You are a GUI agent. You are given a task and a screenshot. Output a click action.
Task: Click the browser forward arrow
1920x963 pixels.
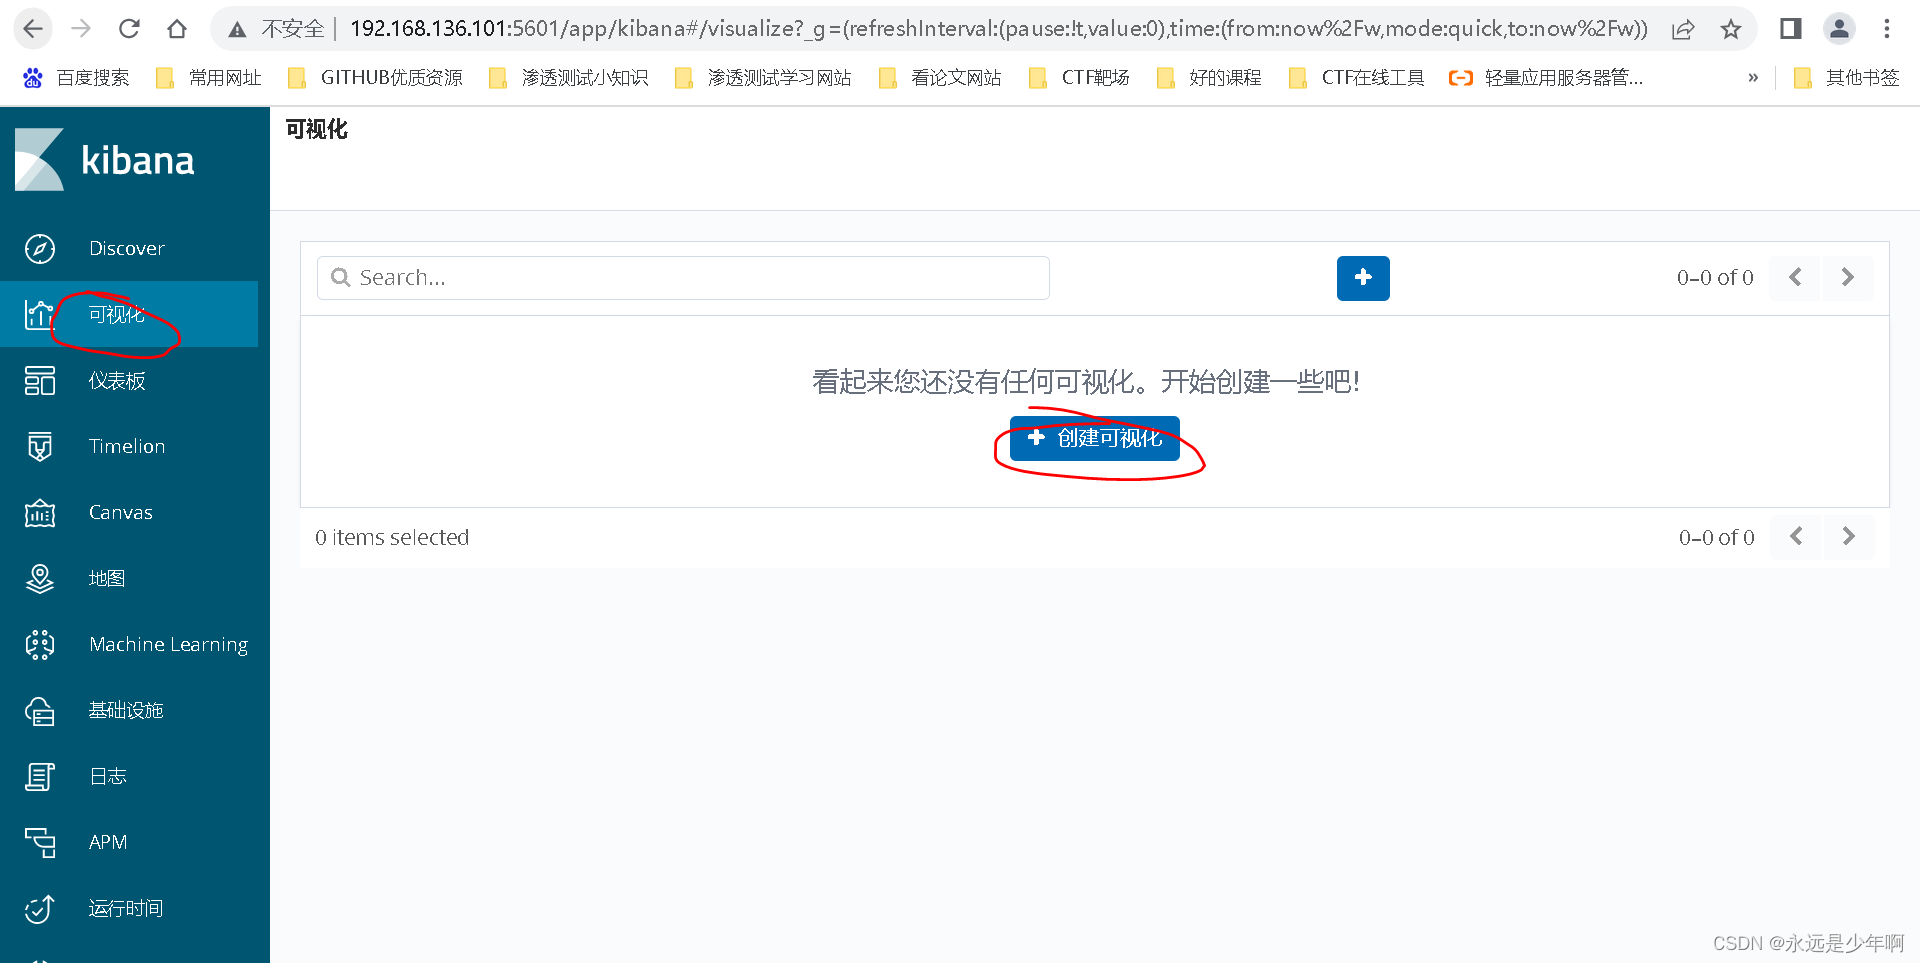pyautogui.click(x=81, y=29)
